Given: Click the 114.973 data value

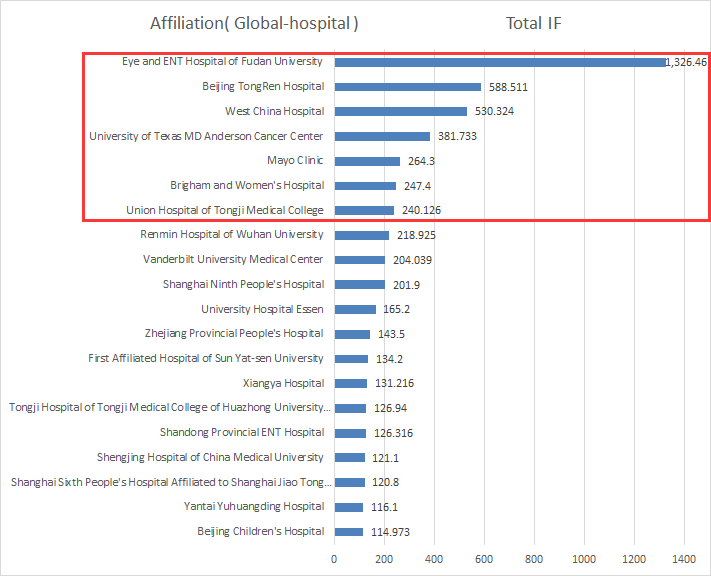Looking at the screenshot, I should click(x=390, y=532).
